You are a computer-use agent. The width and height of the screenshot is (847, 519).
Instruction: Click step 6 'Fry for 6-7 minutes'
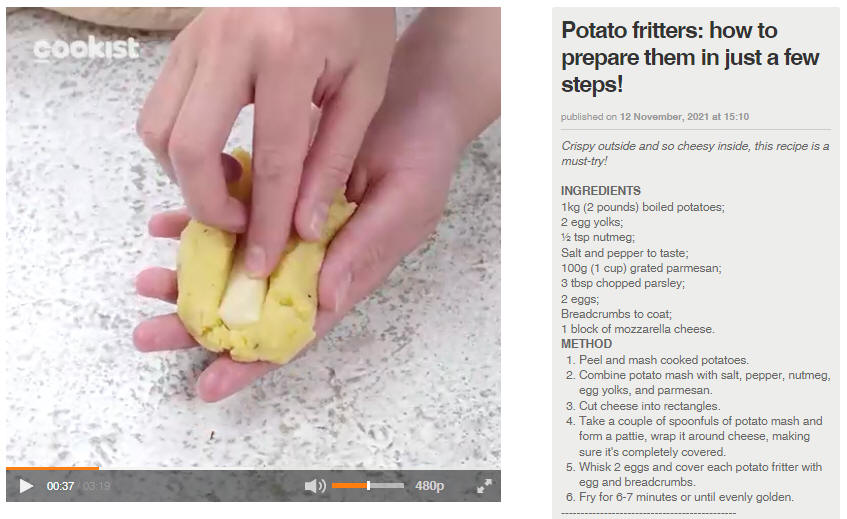click(x=686, y=497)
